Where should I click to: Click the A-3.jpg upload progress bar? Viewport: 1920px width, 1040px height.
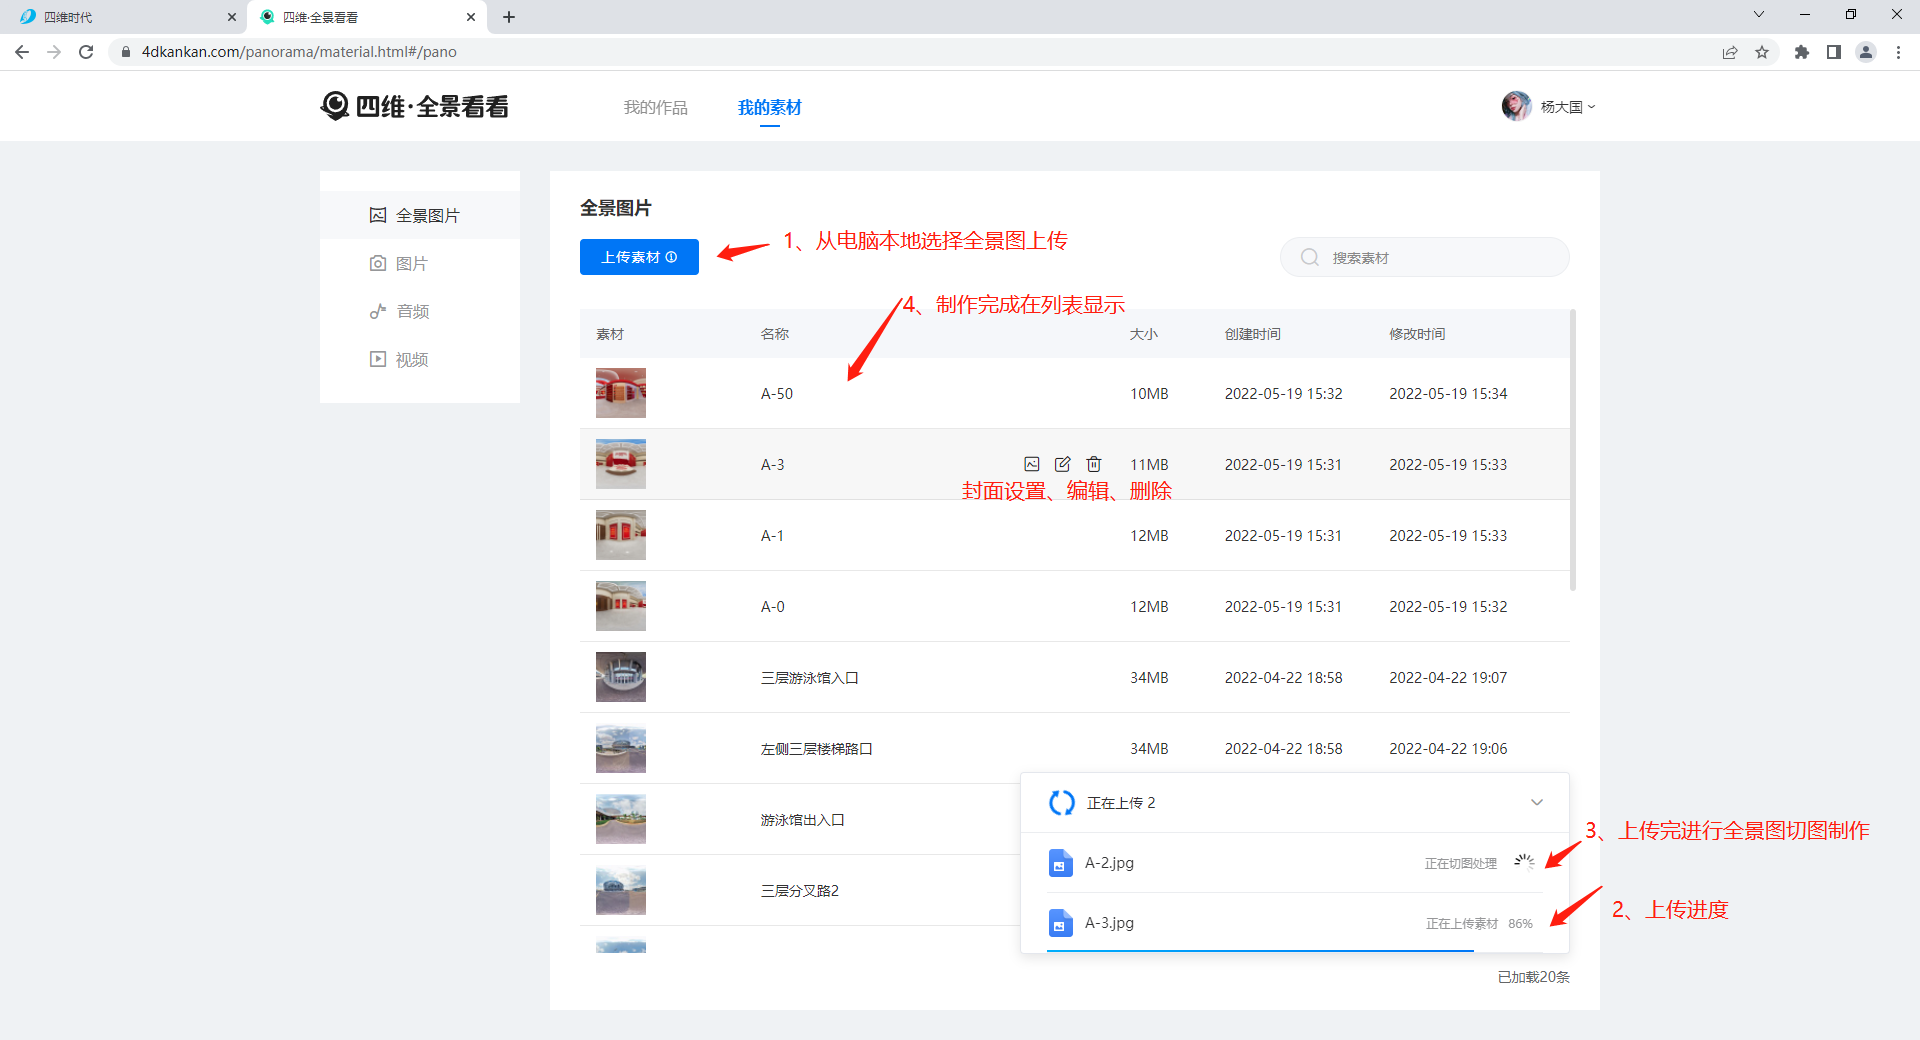pos(1260,950)
